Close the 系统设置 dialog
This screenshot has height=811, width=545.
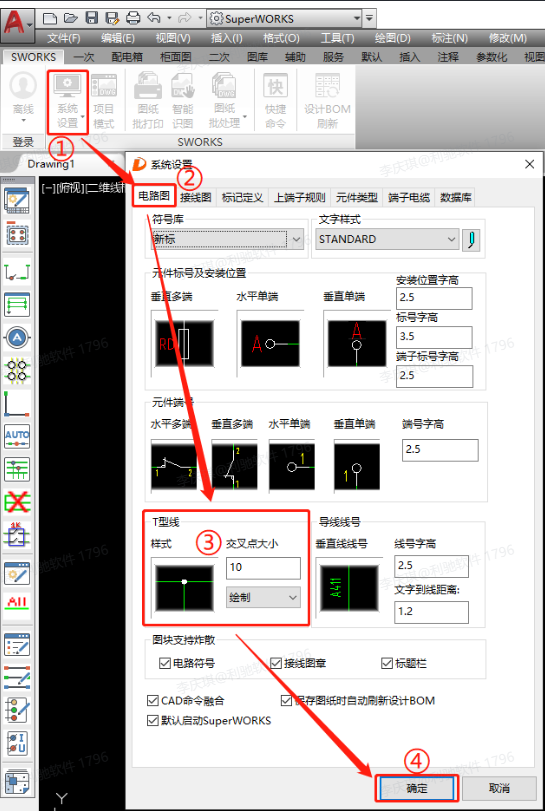529,164
